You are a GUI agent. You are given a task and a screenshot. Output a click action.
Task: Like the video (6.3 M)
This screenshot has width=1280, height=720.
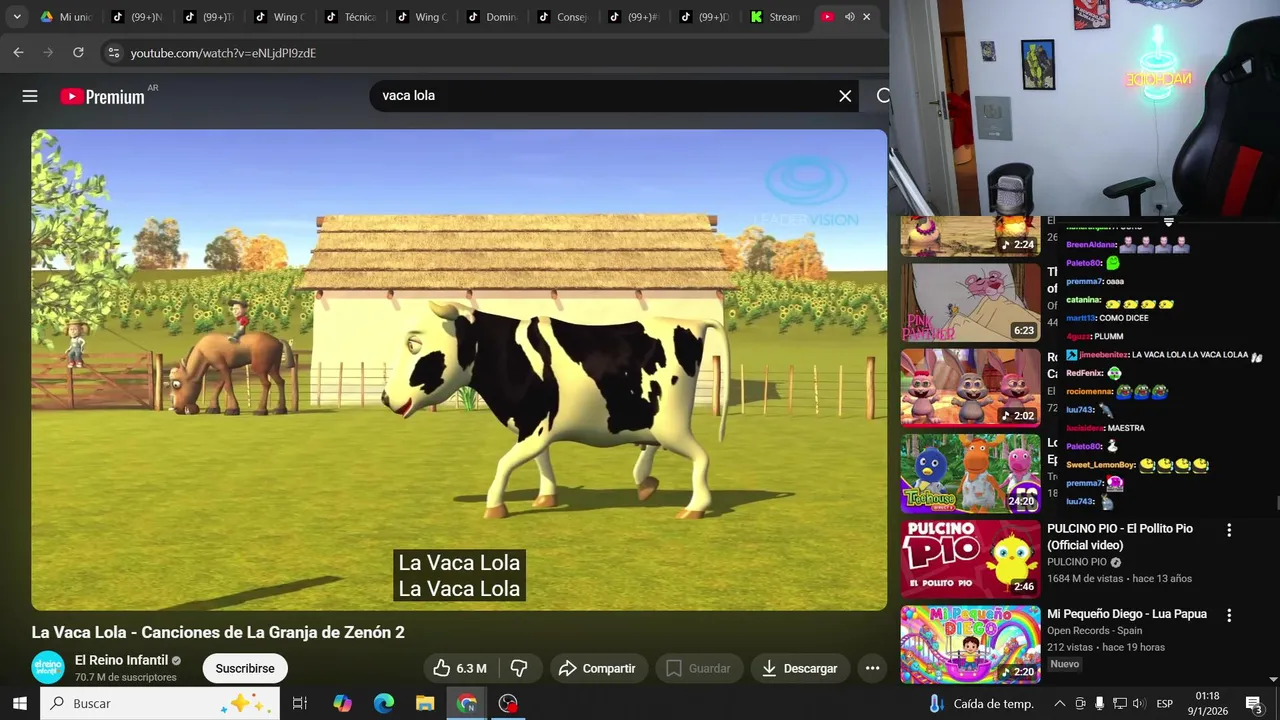point(460,668)
